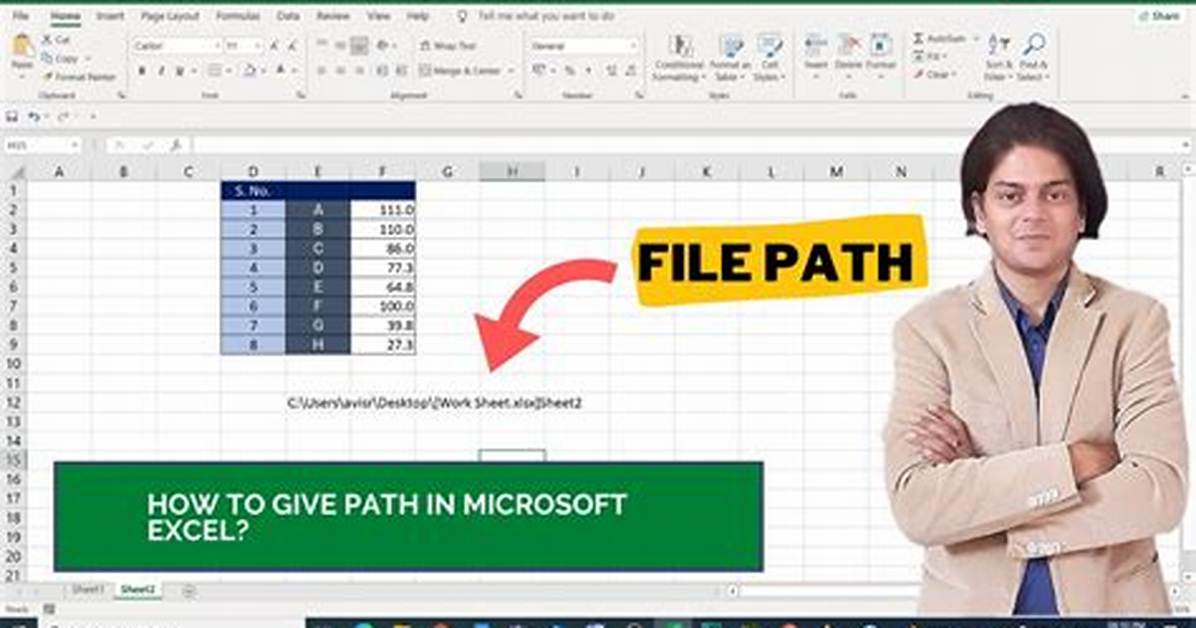Toggle Wrap Text
This screenshot has height=628, width=1196.
[448, 46]
